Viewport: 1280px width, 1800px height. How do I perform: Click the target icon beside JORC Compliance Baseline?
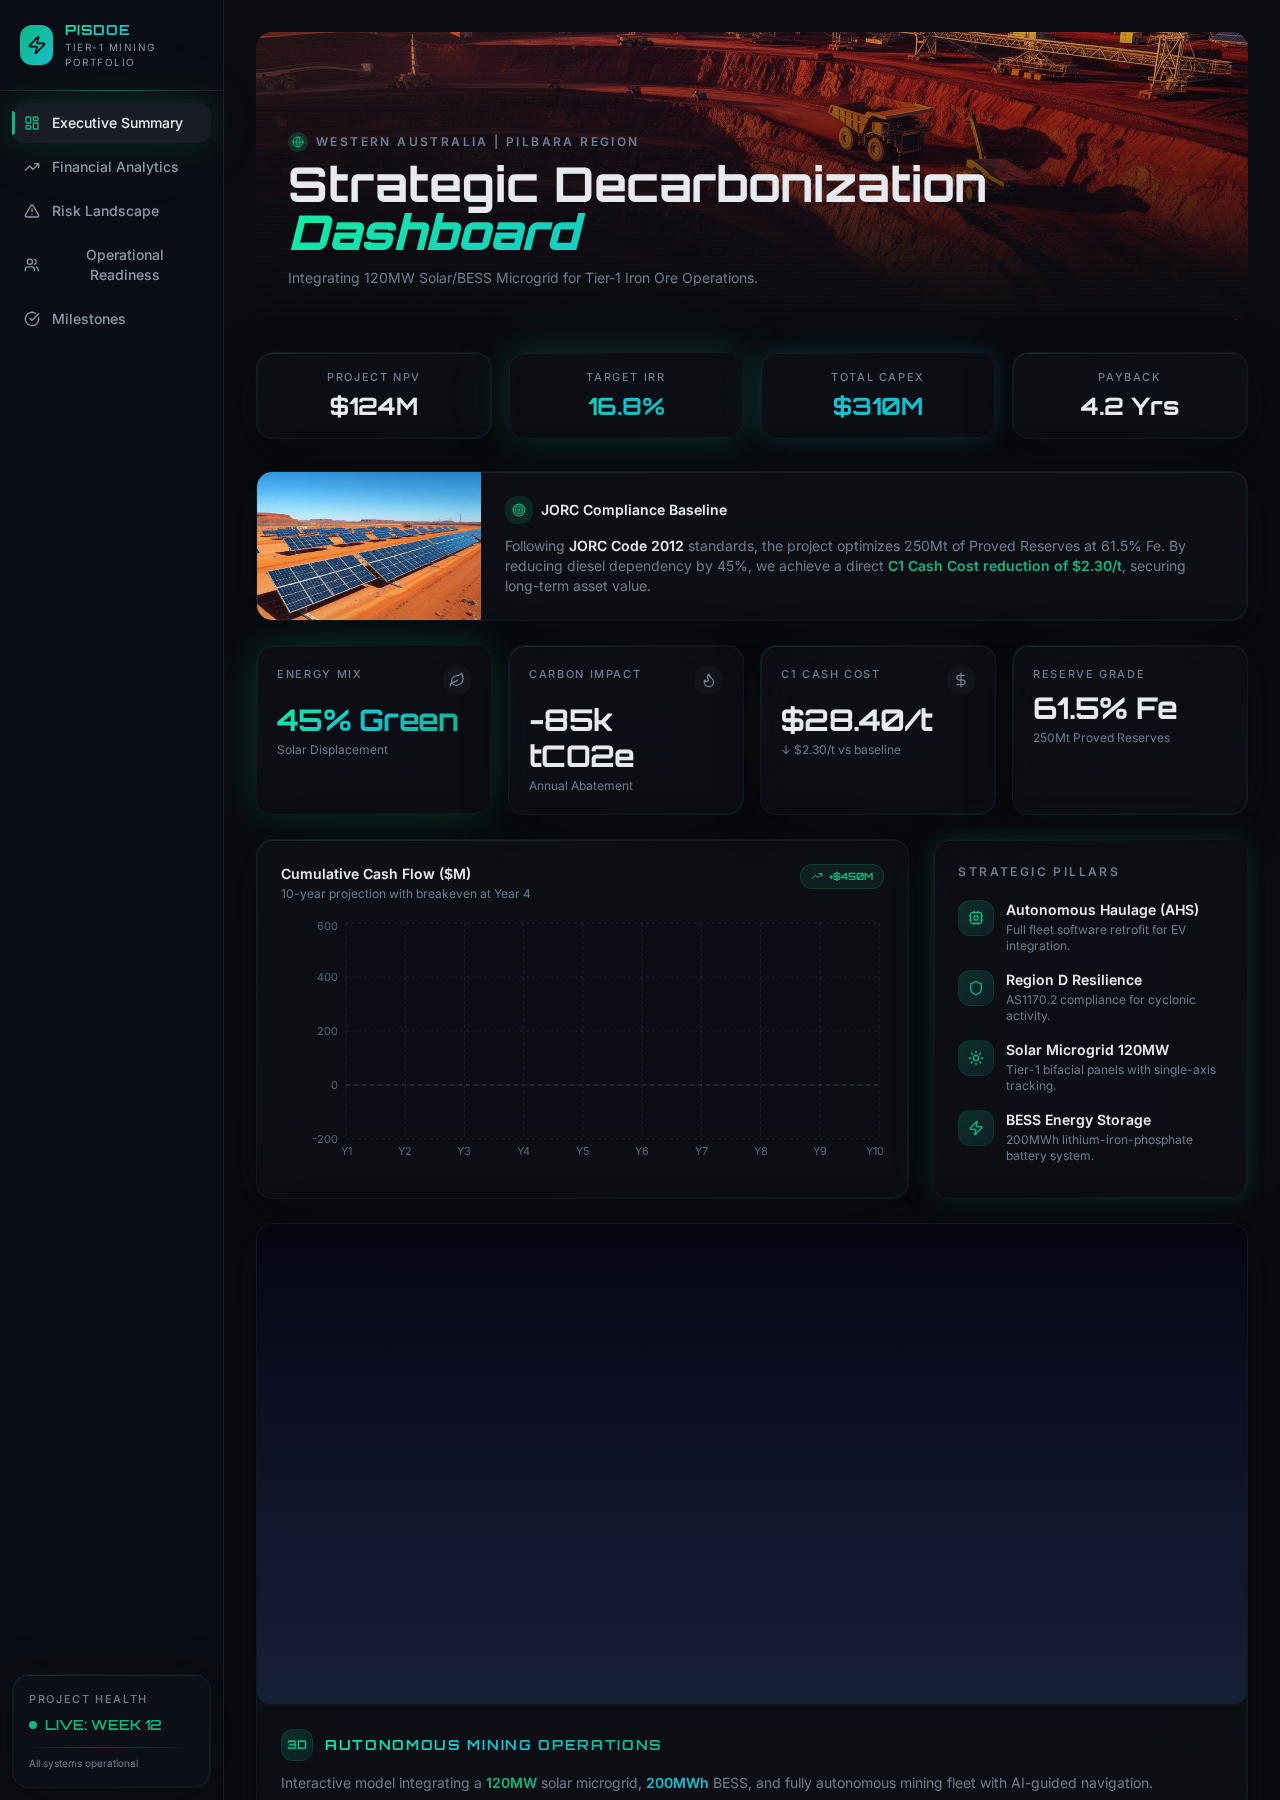click(x=519, y=510)
